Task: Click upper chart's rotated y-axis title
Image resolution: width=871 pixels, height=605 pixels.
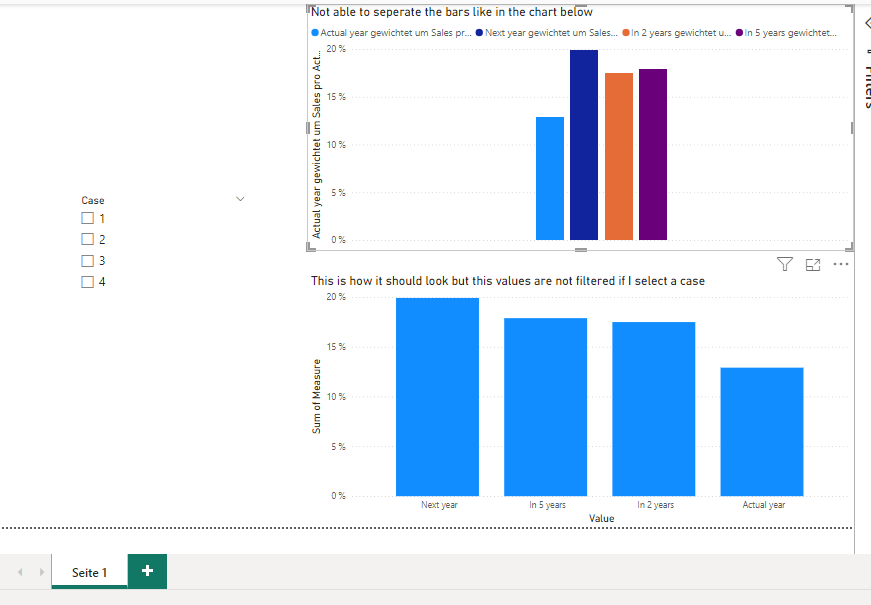Action: point(317,144)
